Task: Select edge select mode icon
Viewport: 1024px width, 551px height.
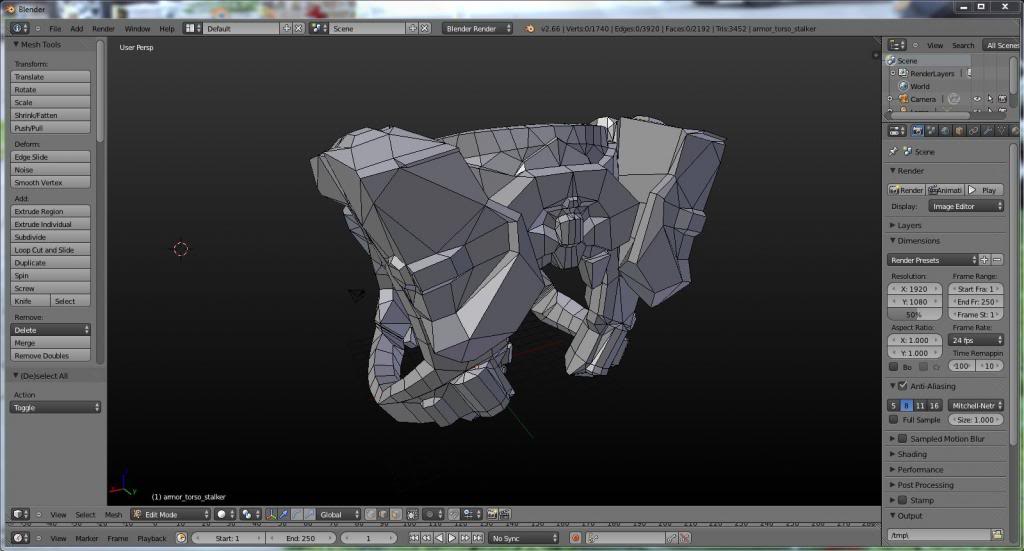Action: pos(383,514)
